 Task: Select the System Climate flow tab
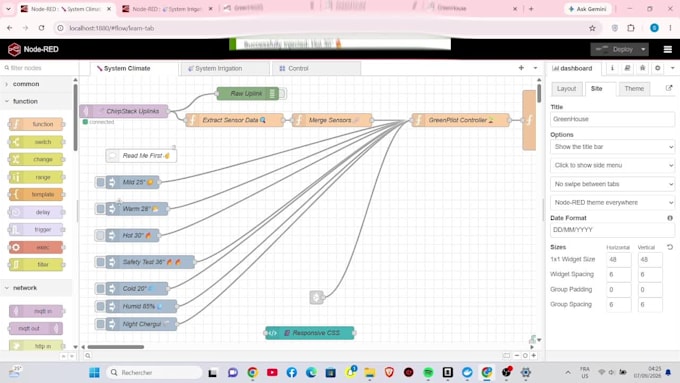click(134, 69)
